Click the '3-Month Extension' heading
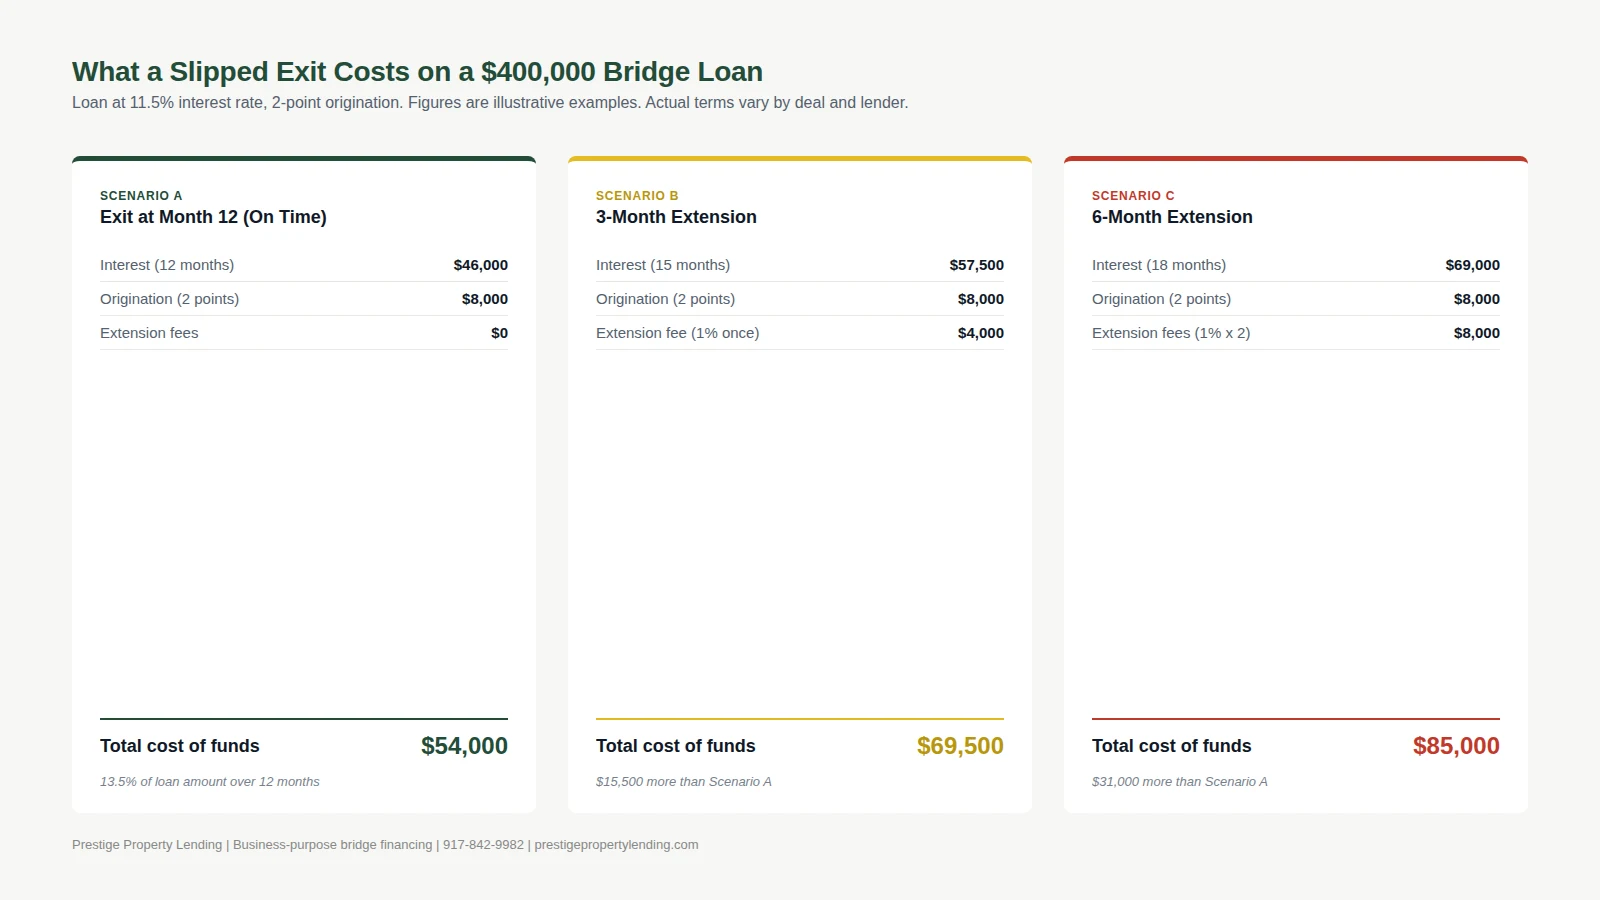 click(x=676, y=217)
